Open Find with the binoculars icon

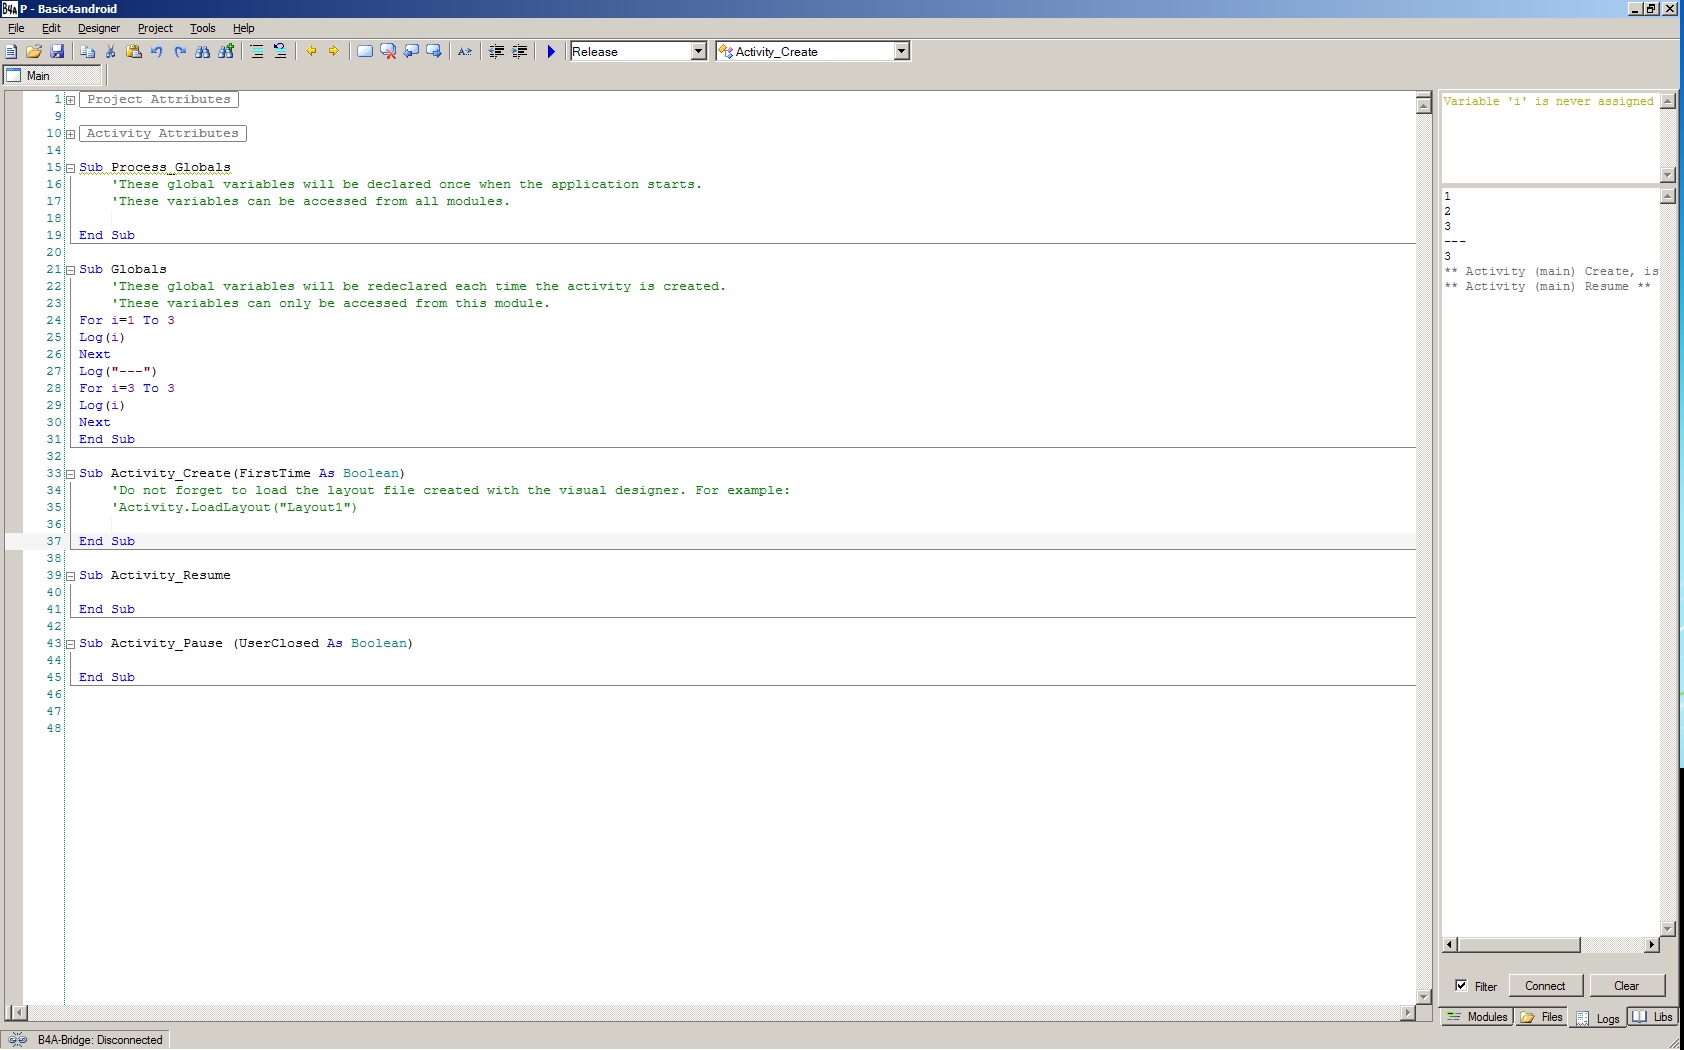[203, 51]
